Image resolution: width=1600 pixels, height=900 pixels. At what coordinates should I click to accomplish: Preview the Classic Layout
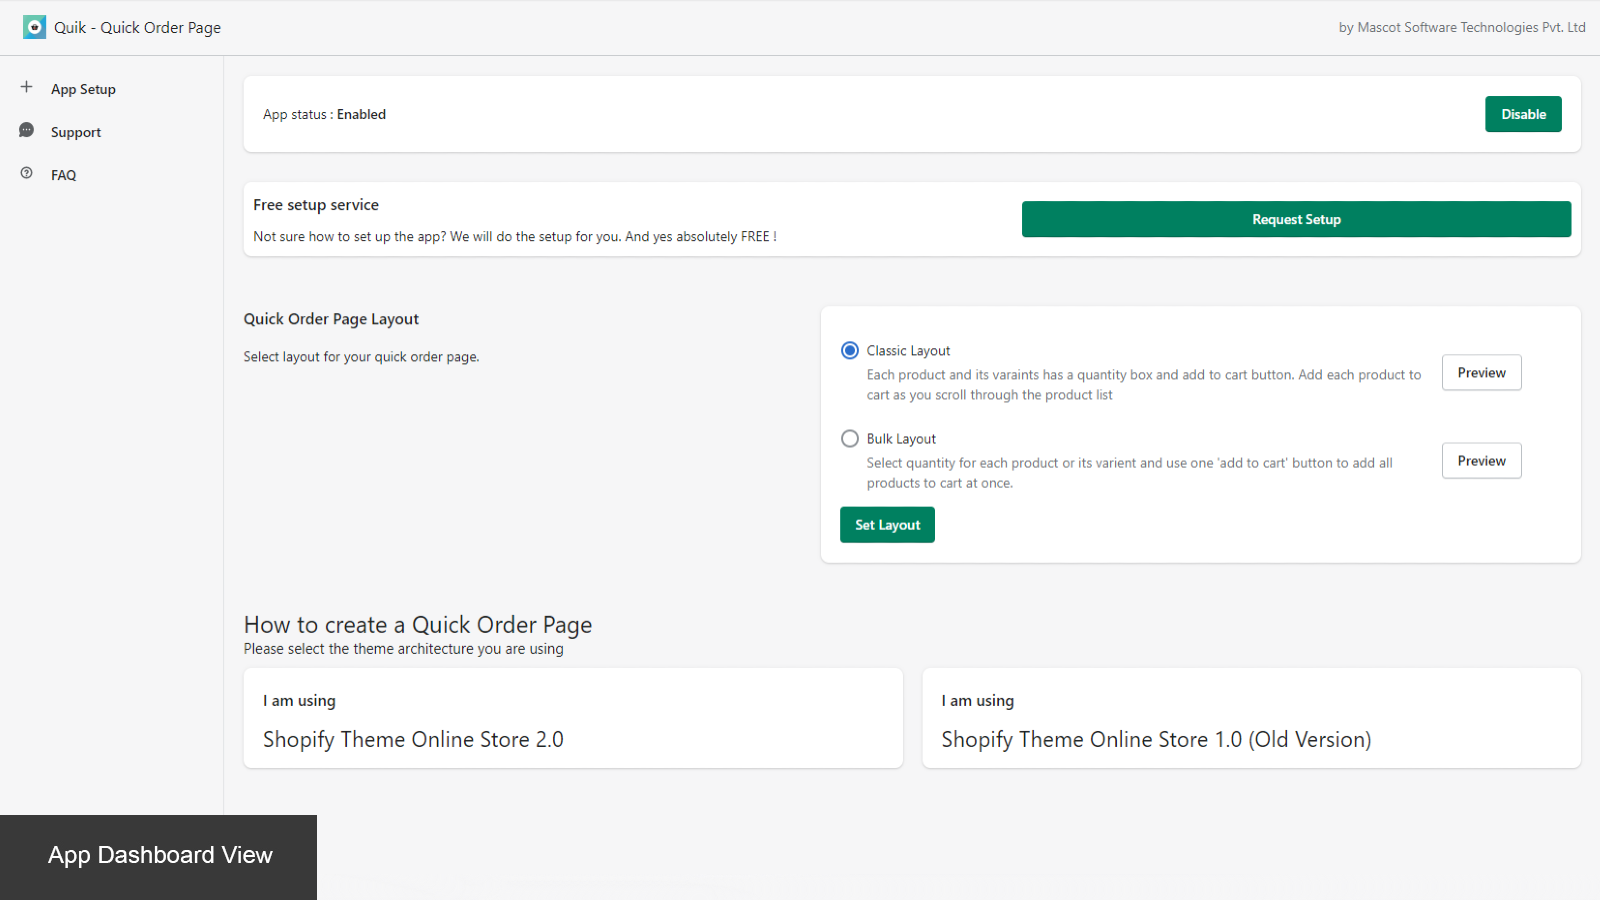coord(1481,372)
